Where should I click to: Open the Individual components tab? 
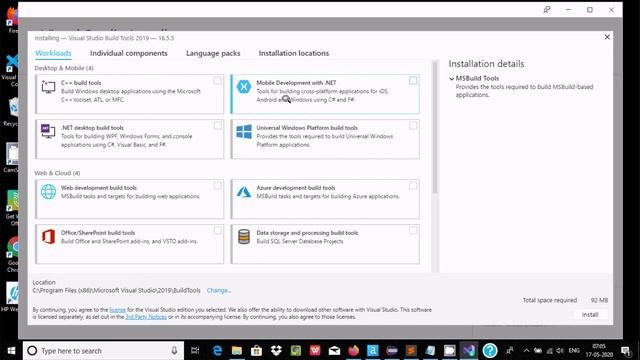coord(129,53)
